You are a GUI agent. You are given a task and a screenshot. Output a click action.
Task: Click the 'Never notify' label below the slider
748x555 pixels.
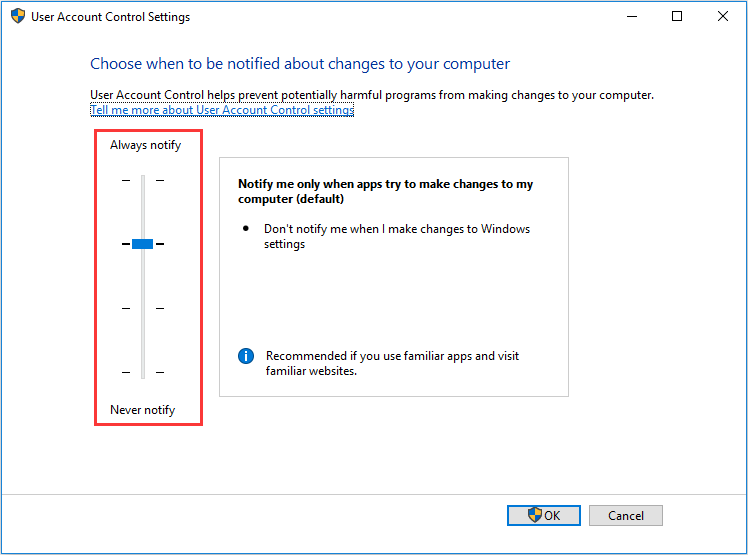(142, 410)
